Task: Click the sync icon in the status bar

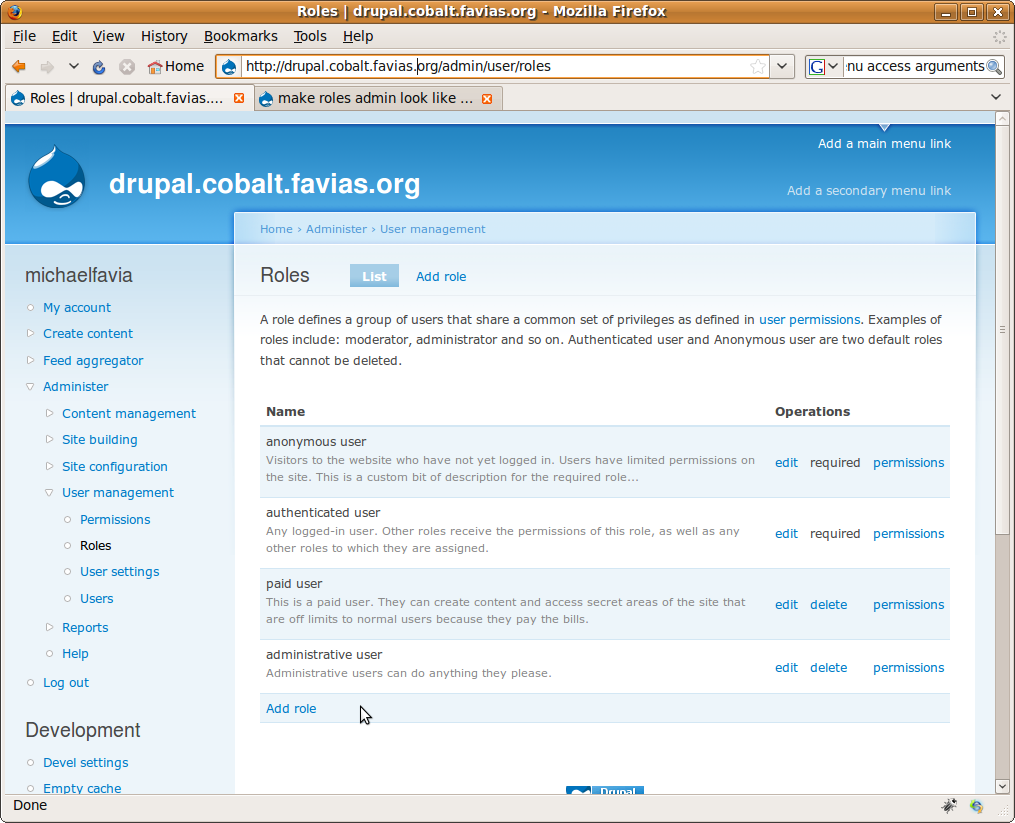Action: pos(976,806)
